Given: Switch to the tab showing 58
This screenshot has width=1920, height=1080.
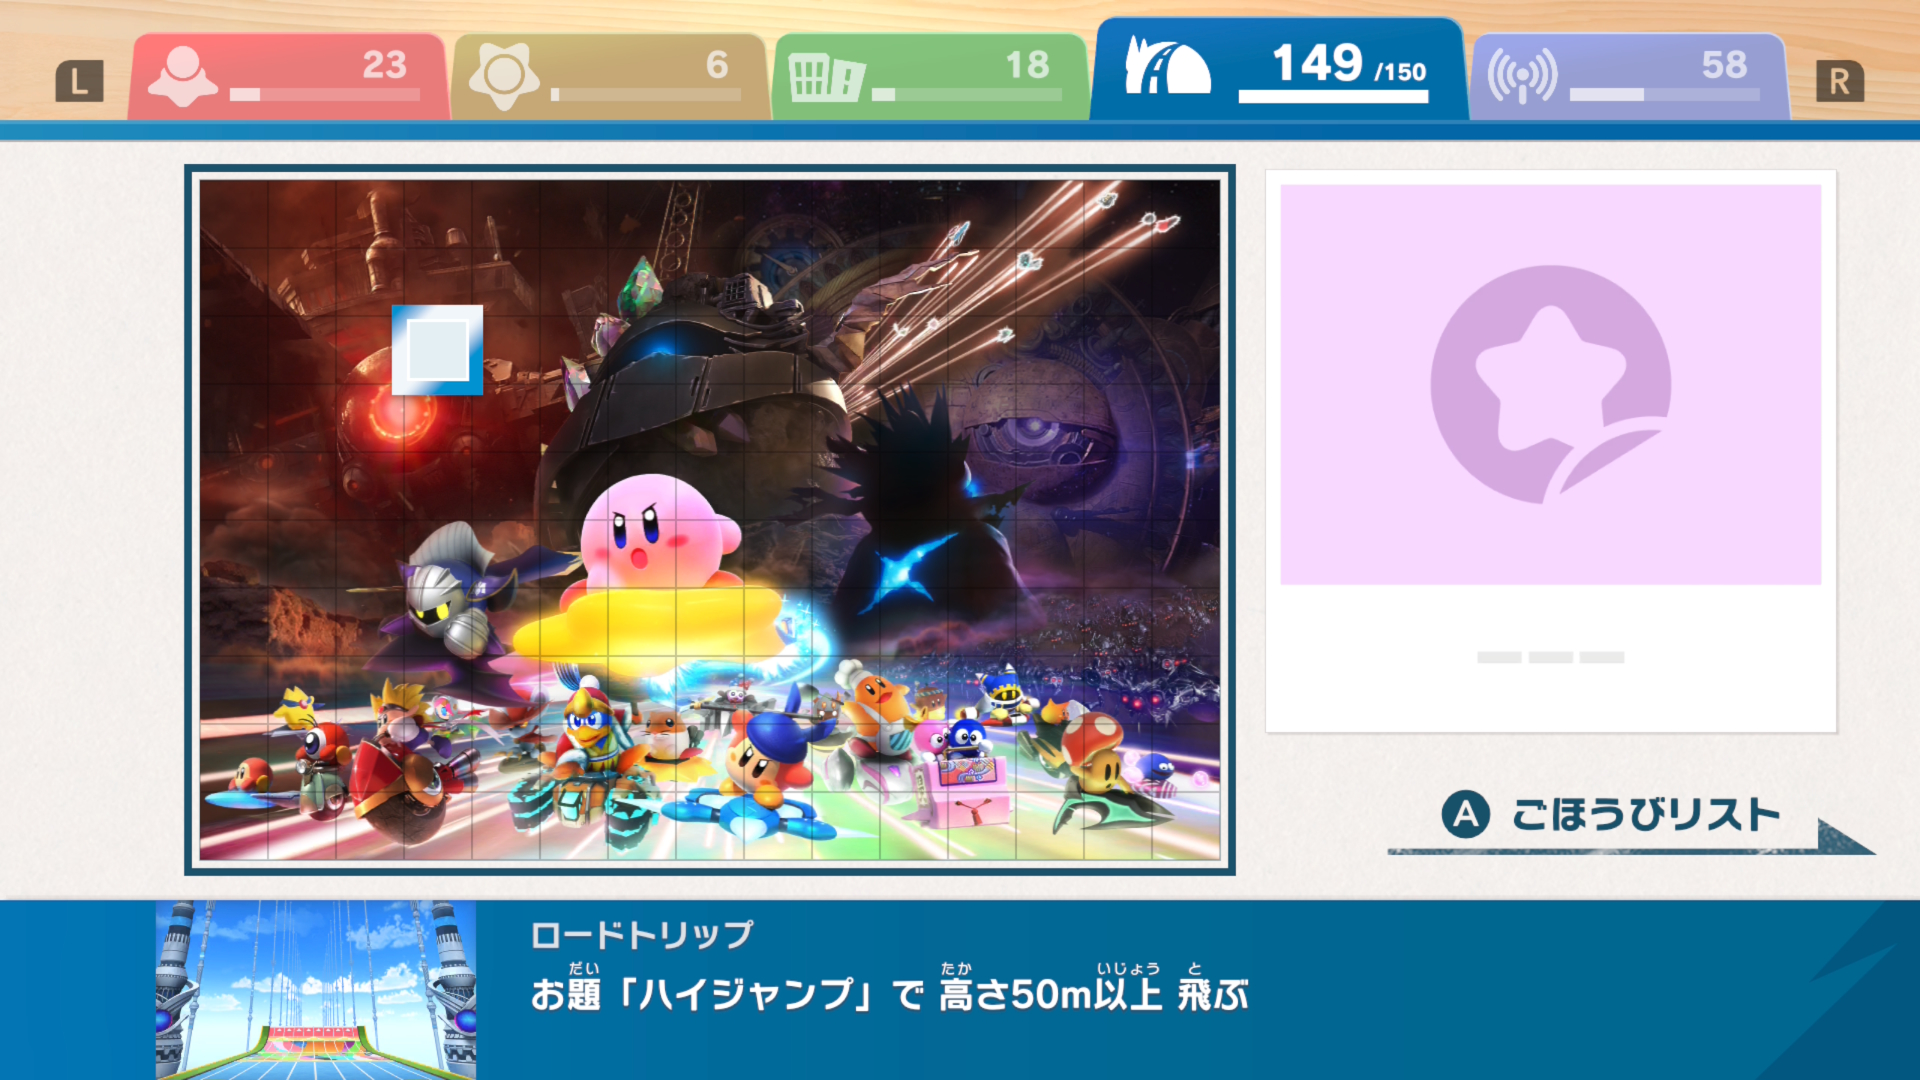Looking at the screenshot, I should click(x=1628, y=77).
